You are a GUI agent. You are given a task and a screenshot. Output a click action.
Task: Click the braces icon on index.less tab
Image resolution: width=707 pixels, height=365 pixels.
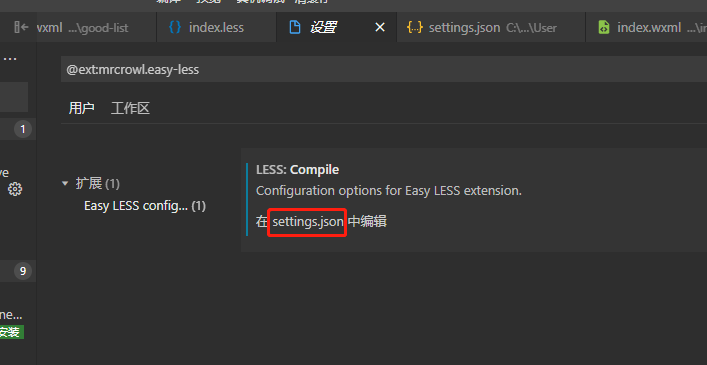(x=175, y=27)
